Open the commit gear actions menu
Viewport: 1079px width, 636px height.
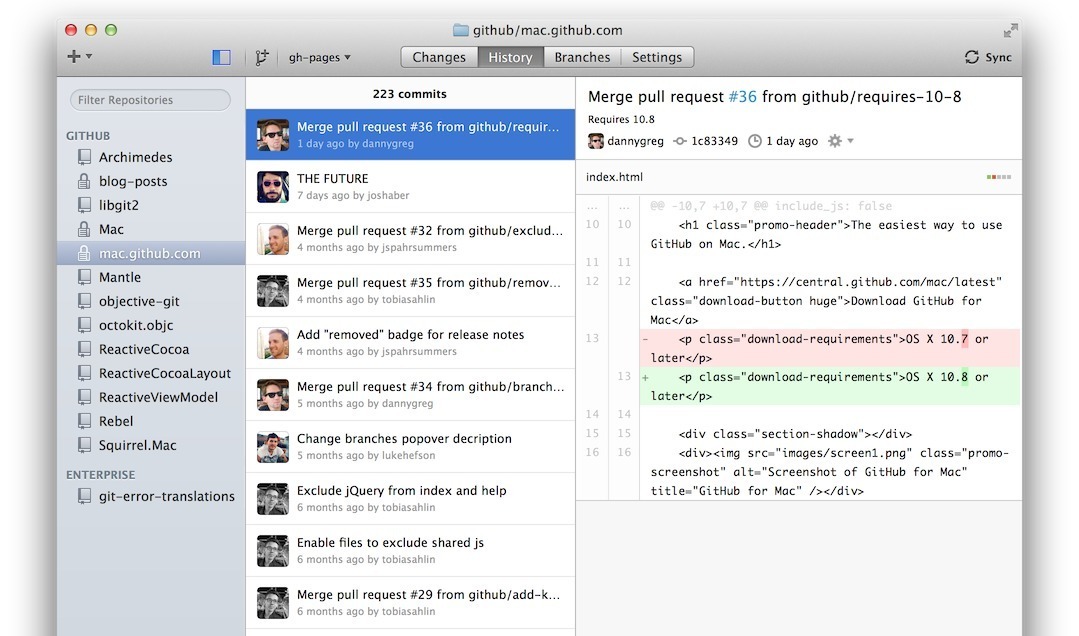835,141
